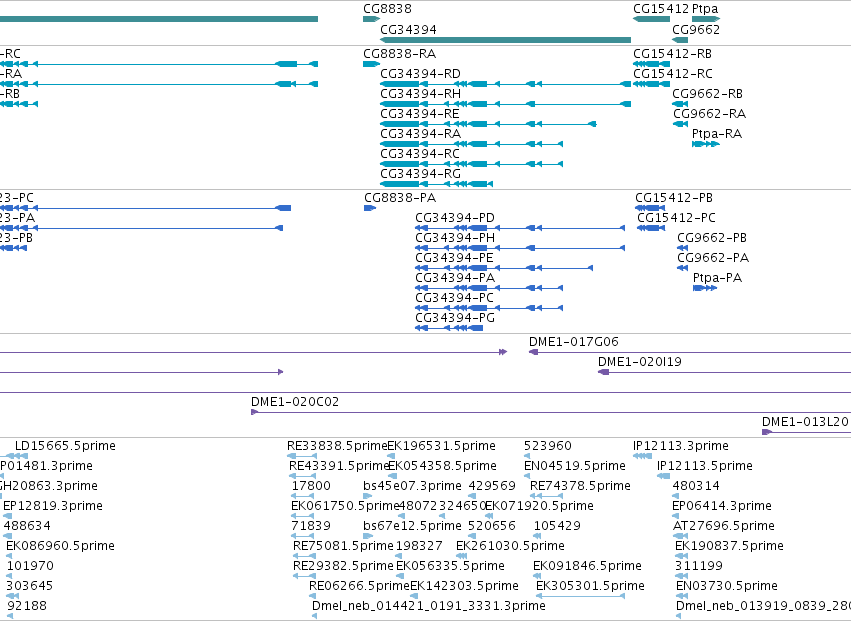Click EST bs67e12.5prime
Screen dimensions: 851x621
coord(412,526)
